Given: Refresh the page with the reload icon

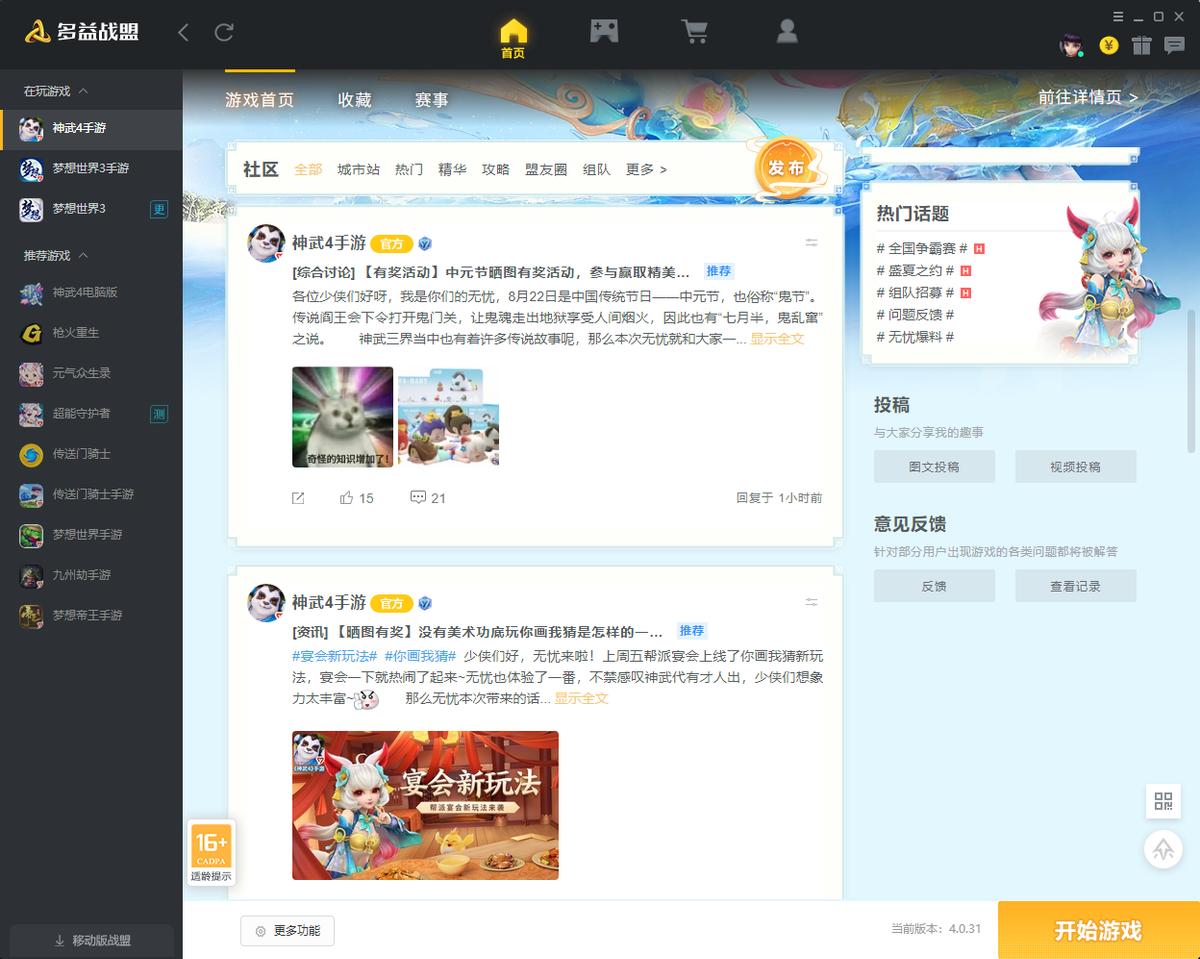Looking at the screenshot, I should click(222, 32).
